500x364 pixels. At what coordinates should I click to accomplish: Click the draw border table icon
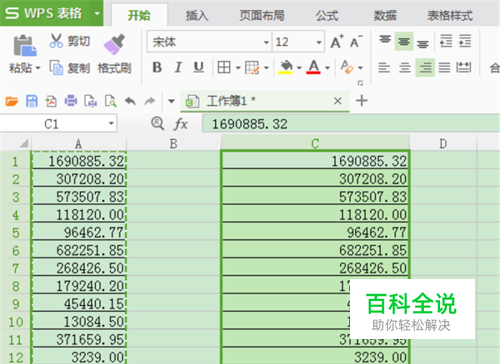coord(252,68)
